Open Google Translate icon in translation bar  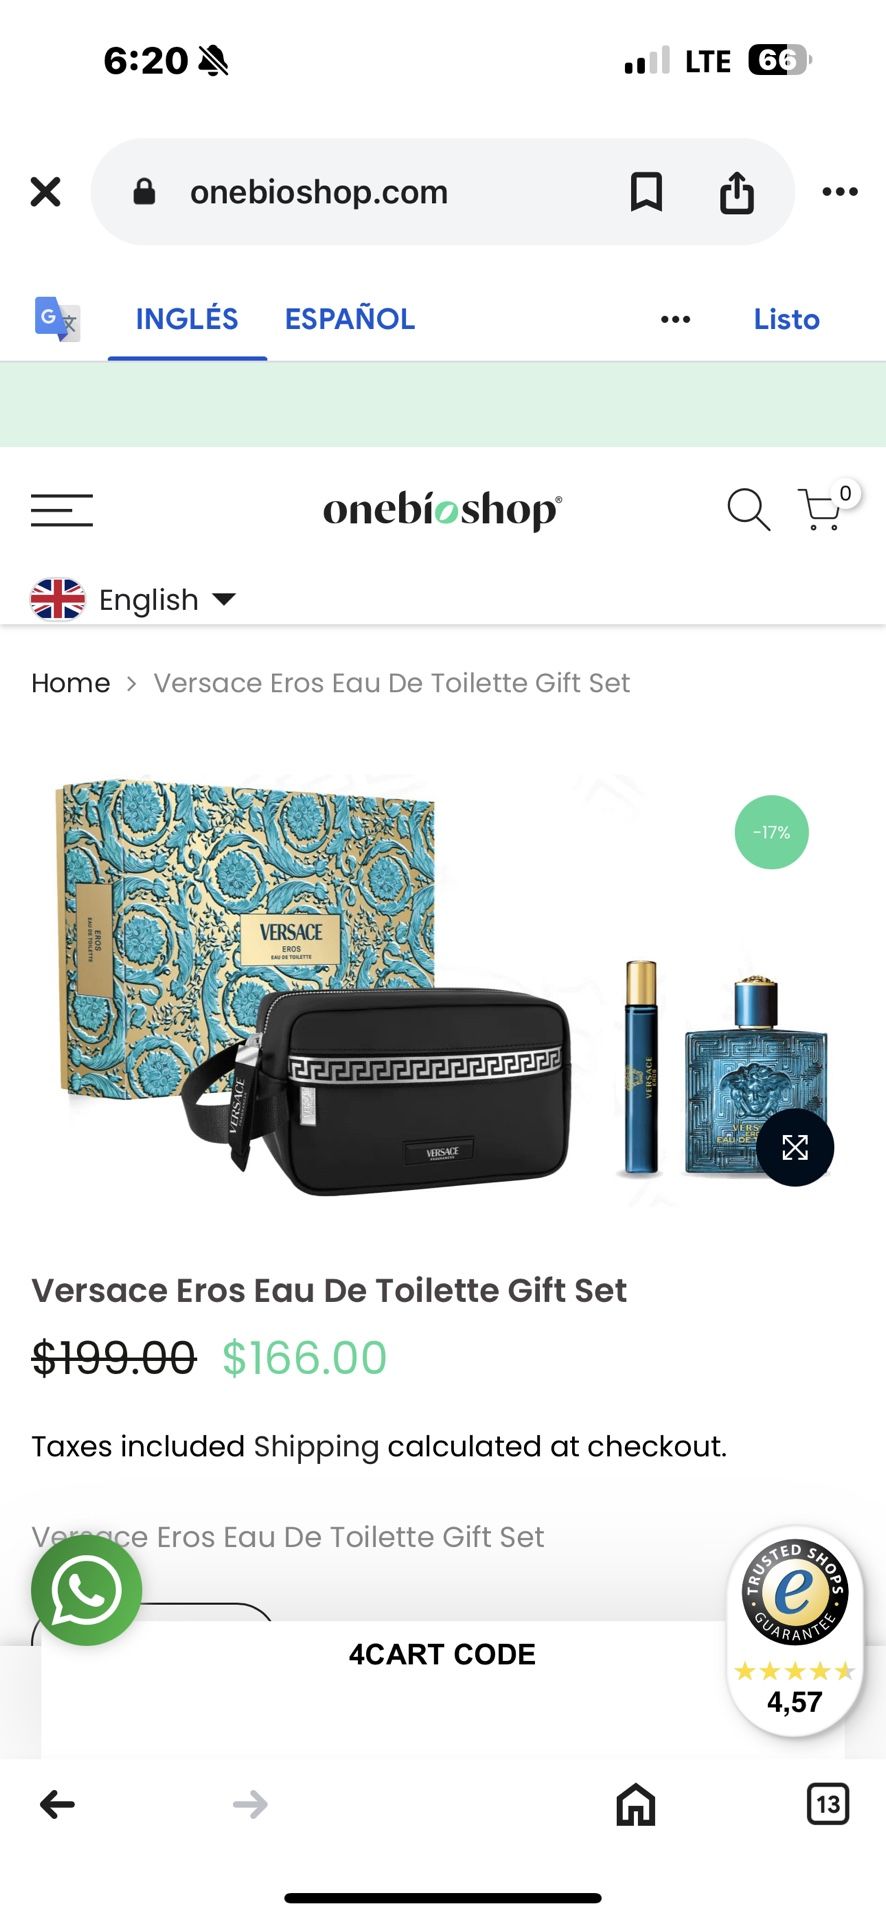pos(57,319)
